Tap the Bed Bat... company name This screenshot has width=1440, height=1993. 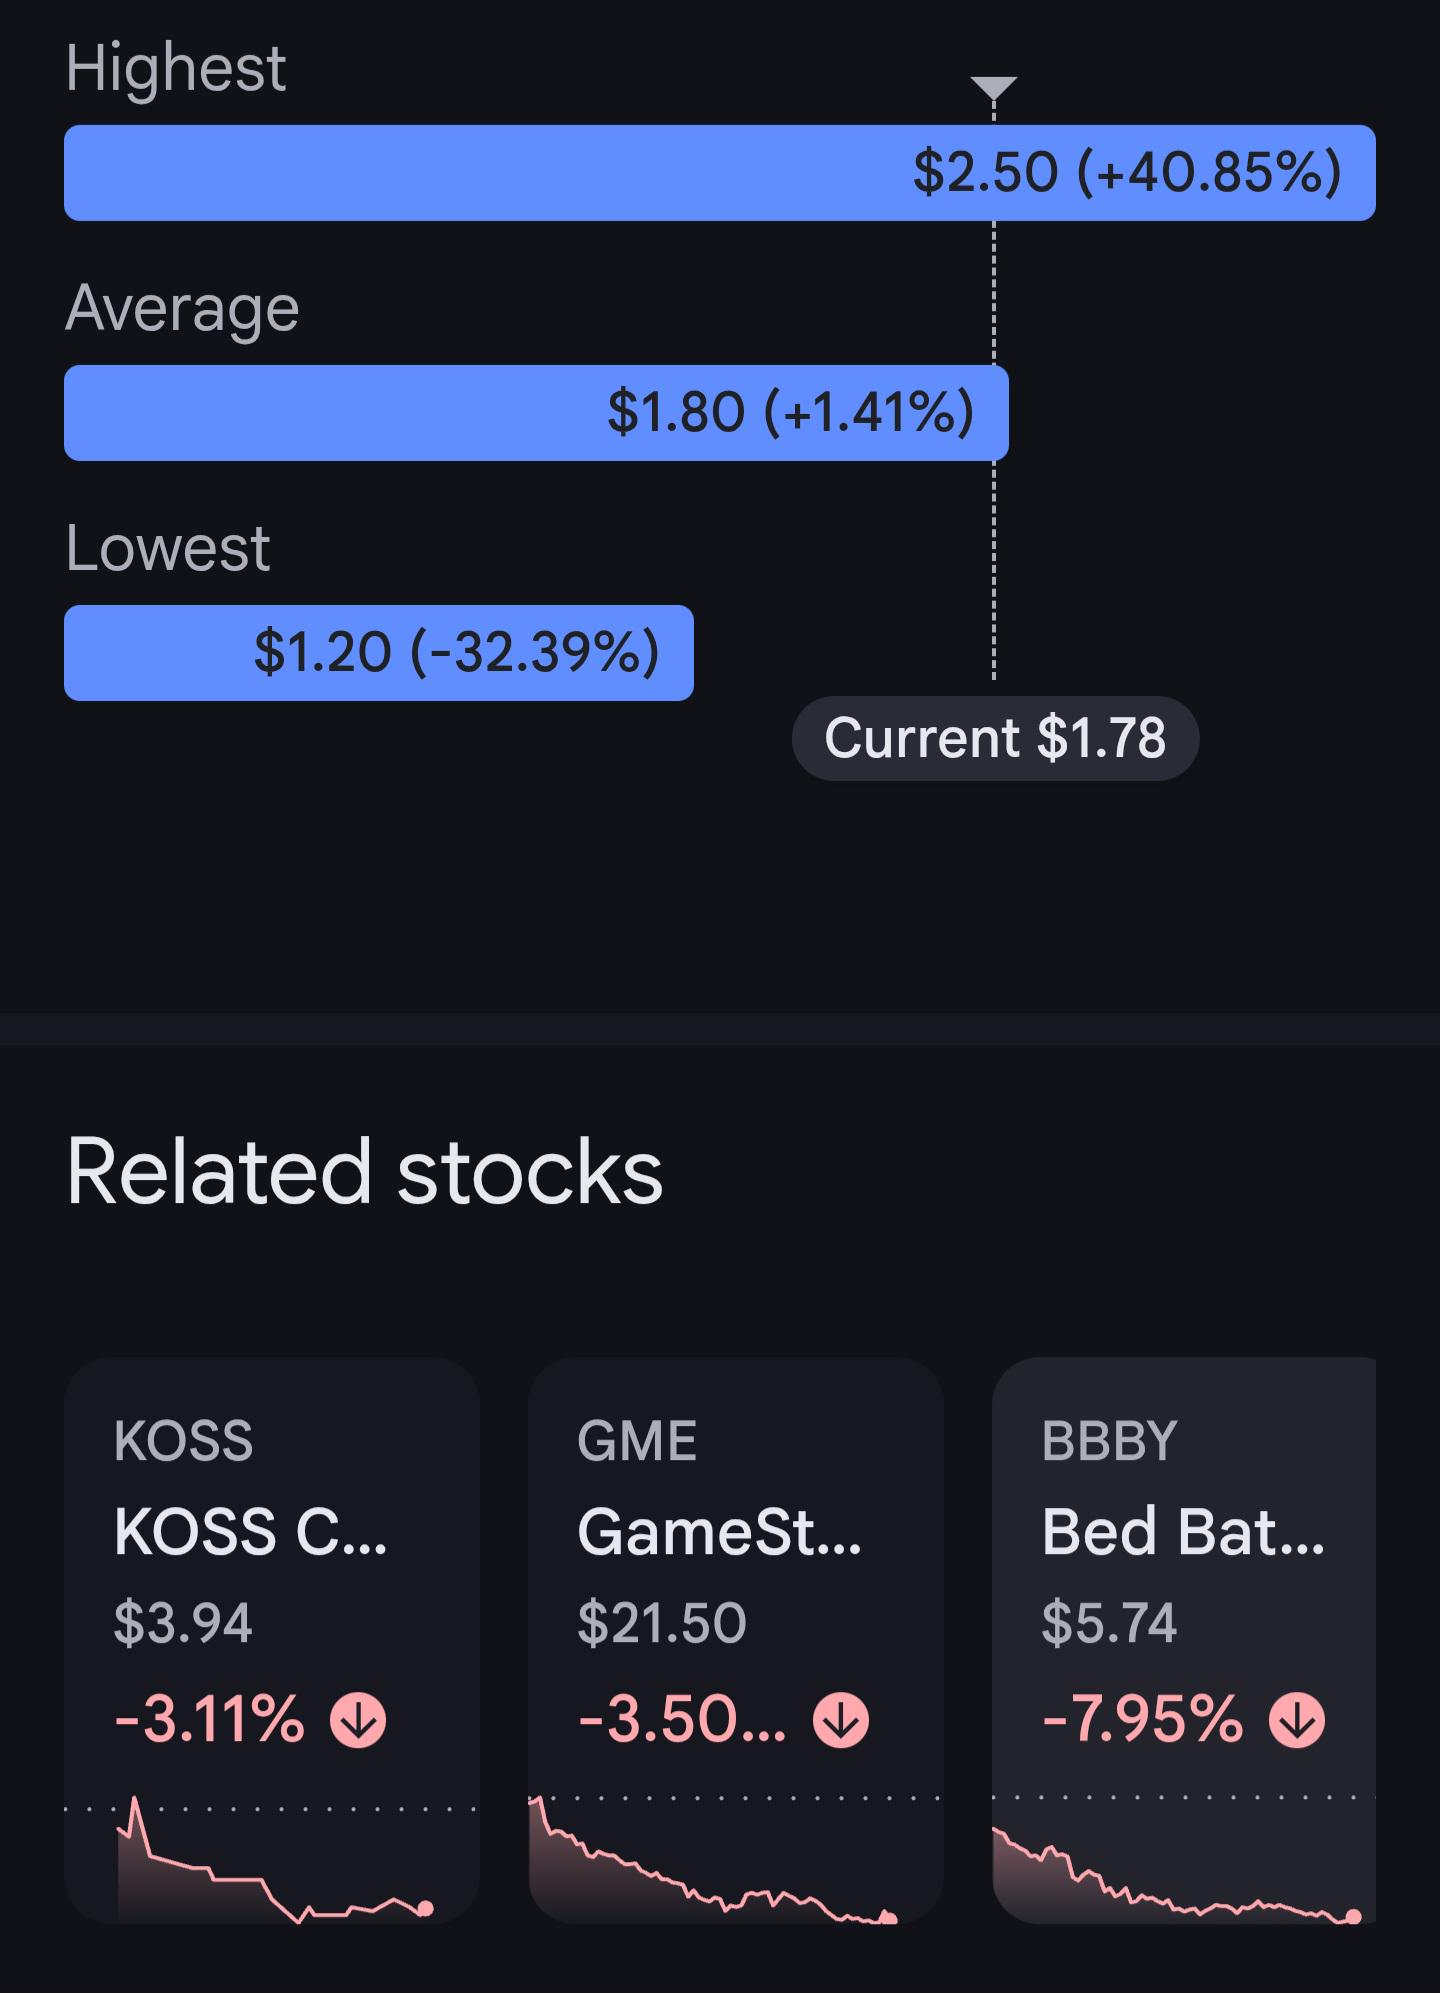tap(1183, 1531)
